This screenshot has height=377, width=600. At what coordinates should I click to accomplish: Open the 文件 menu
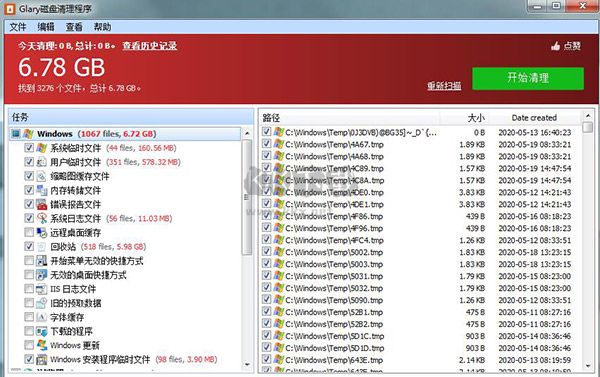point(18,27)
